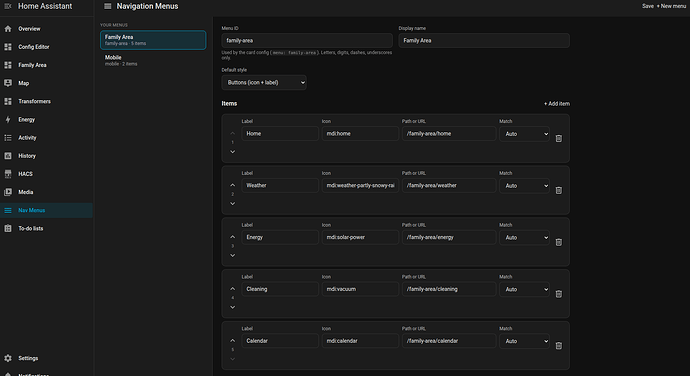This screenshot has height=376, width=690.
Task: Move the Cleaning item up
Action: point(233,289)
